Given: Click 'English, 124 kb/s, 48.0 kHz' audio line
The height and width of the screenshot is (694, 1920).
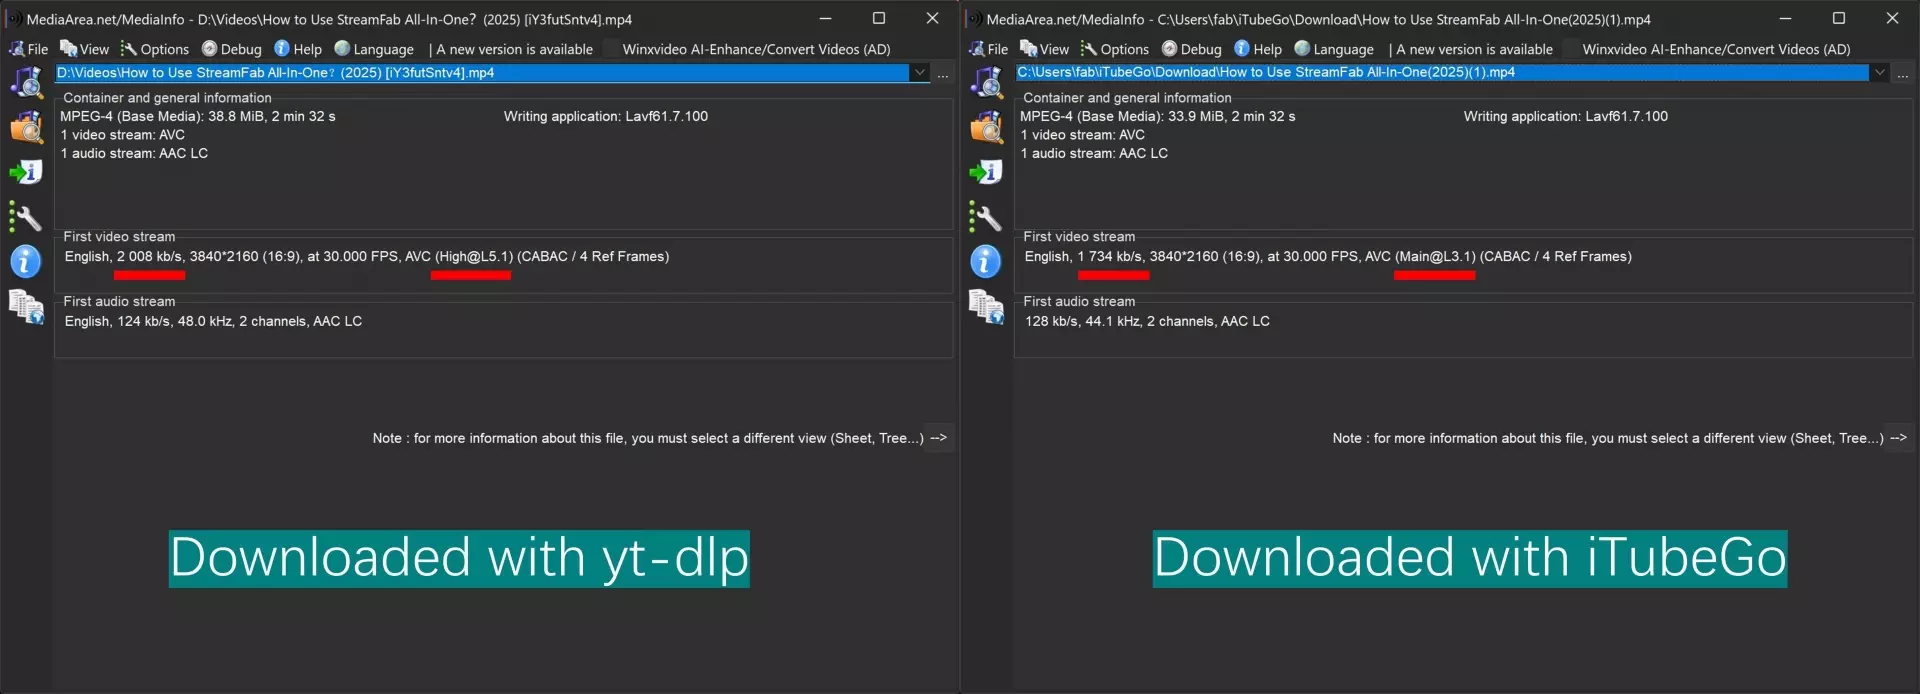Looking at the screenshot, I should 213,322.
